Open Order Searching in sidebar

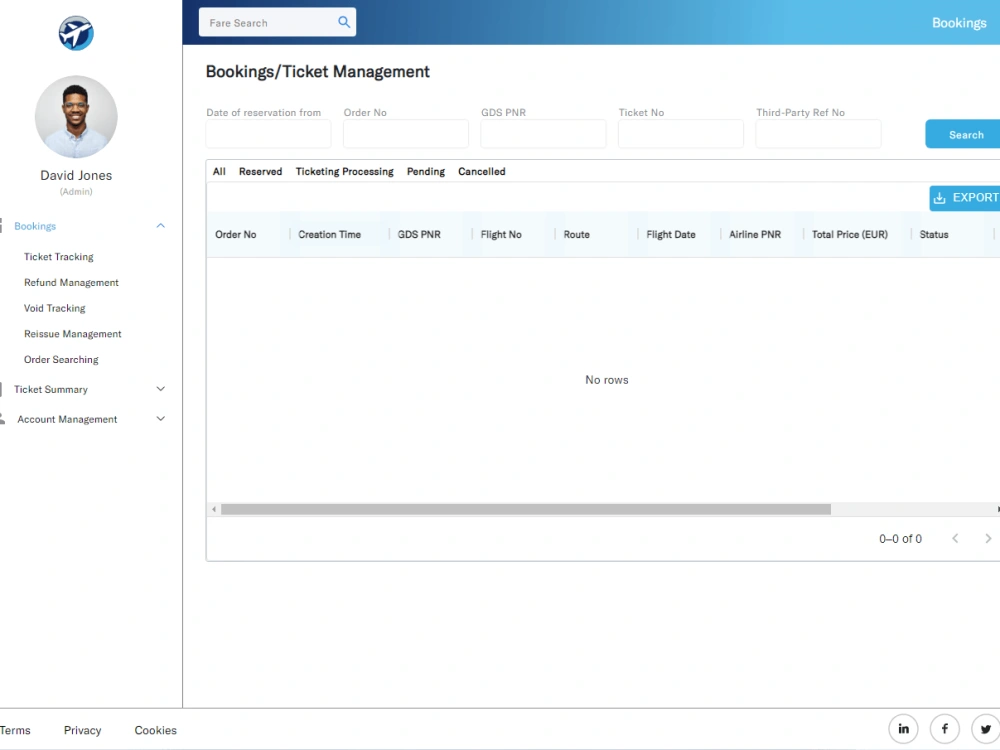(61, 359)
